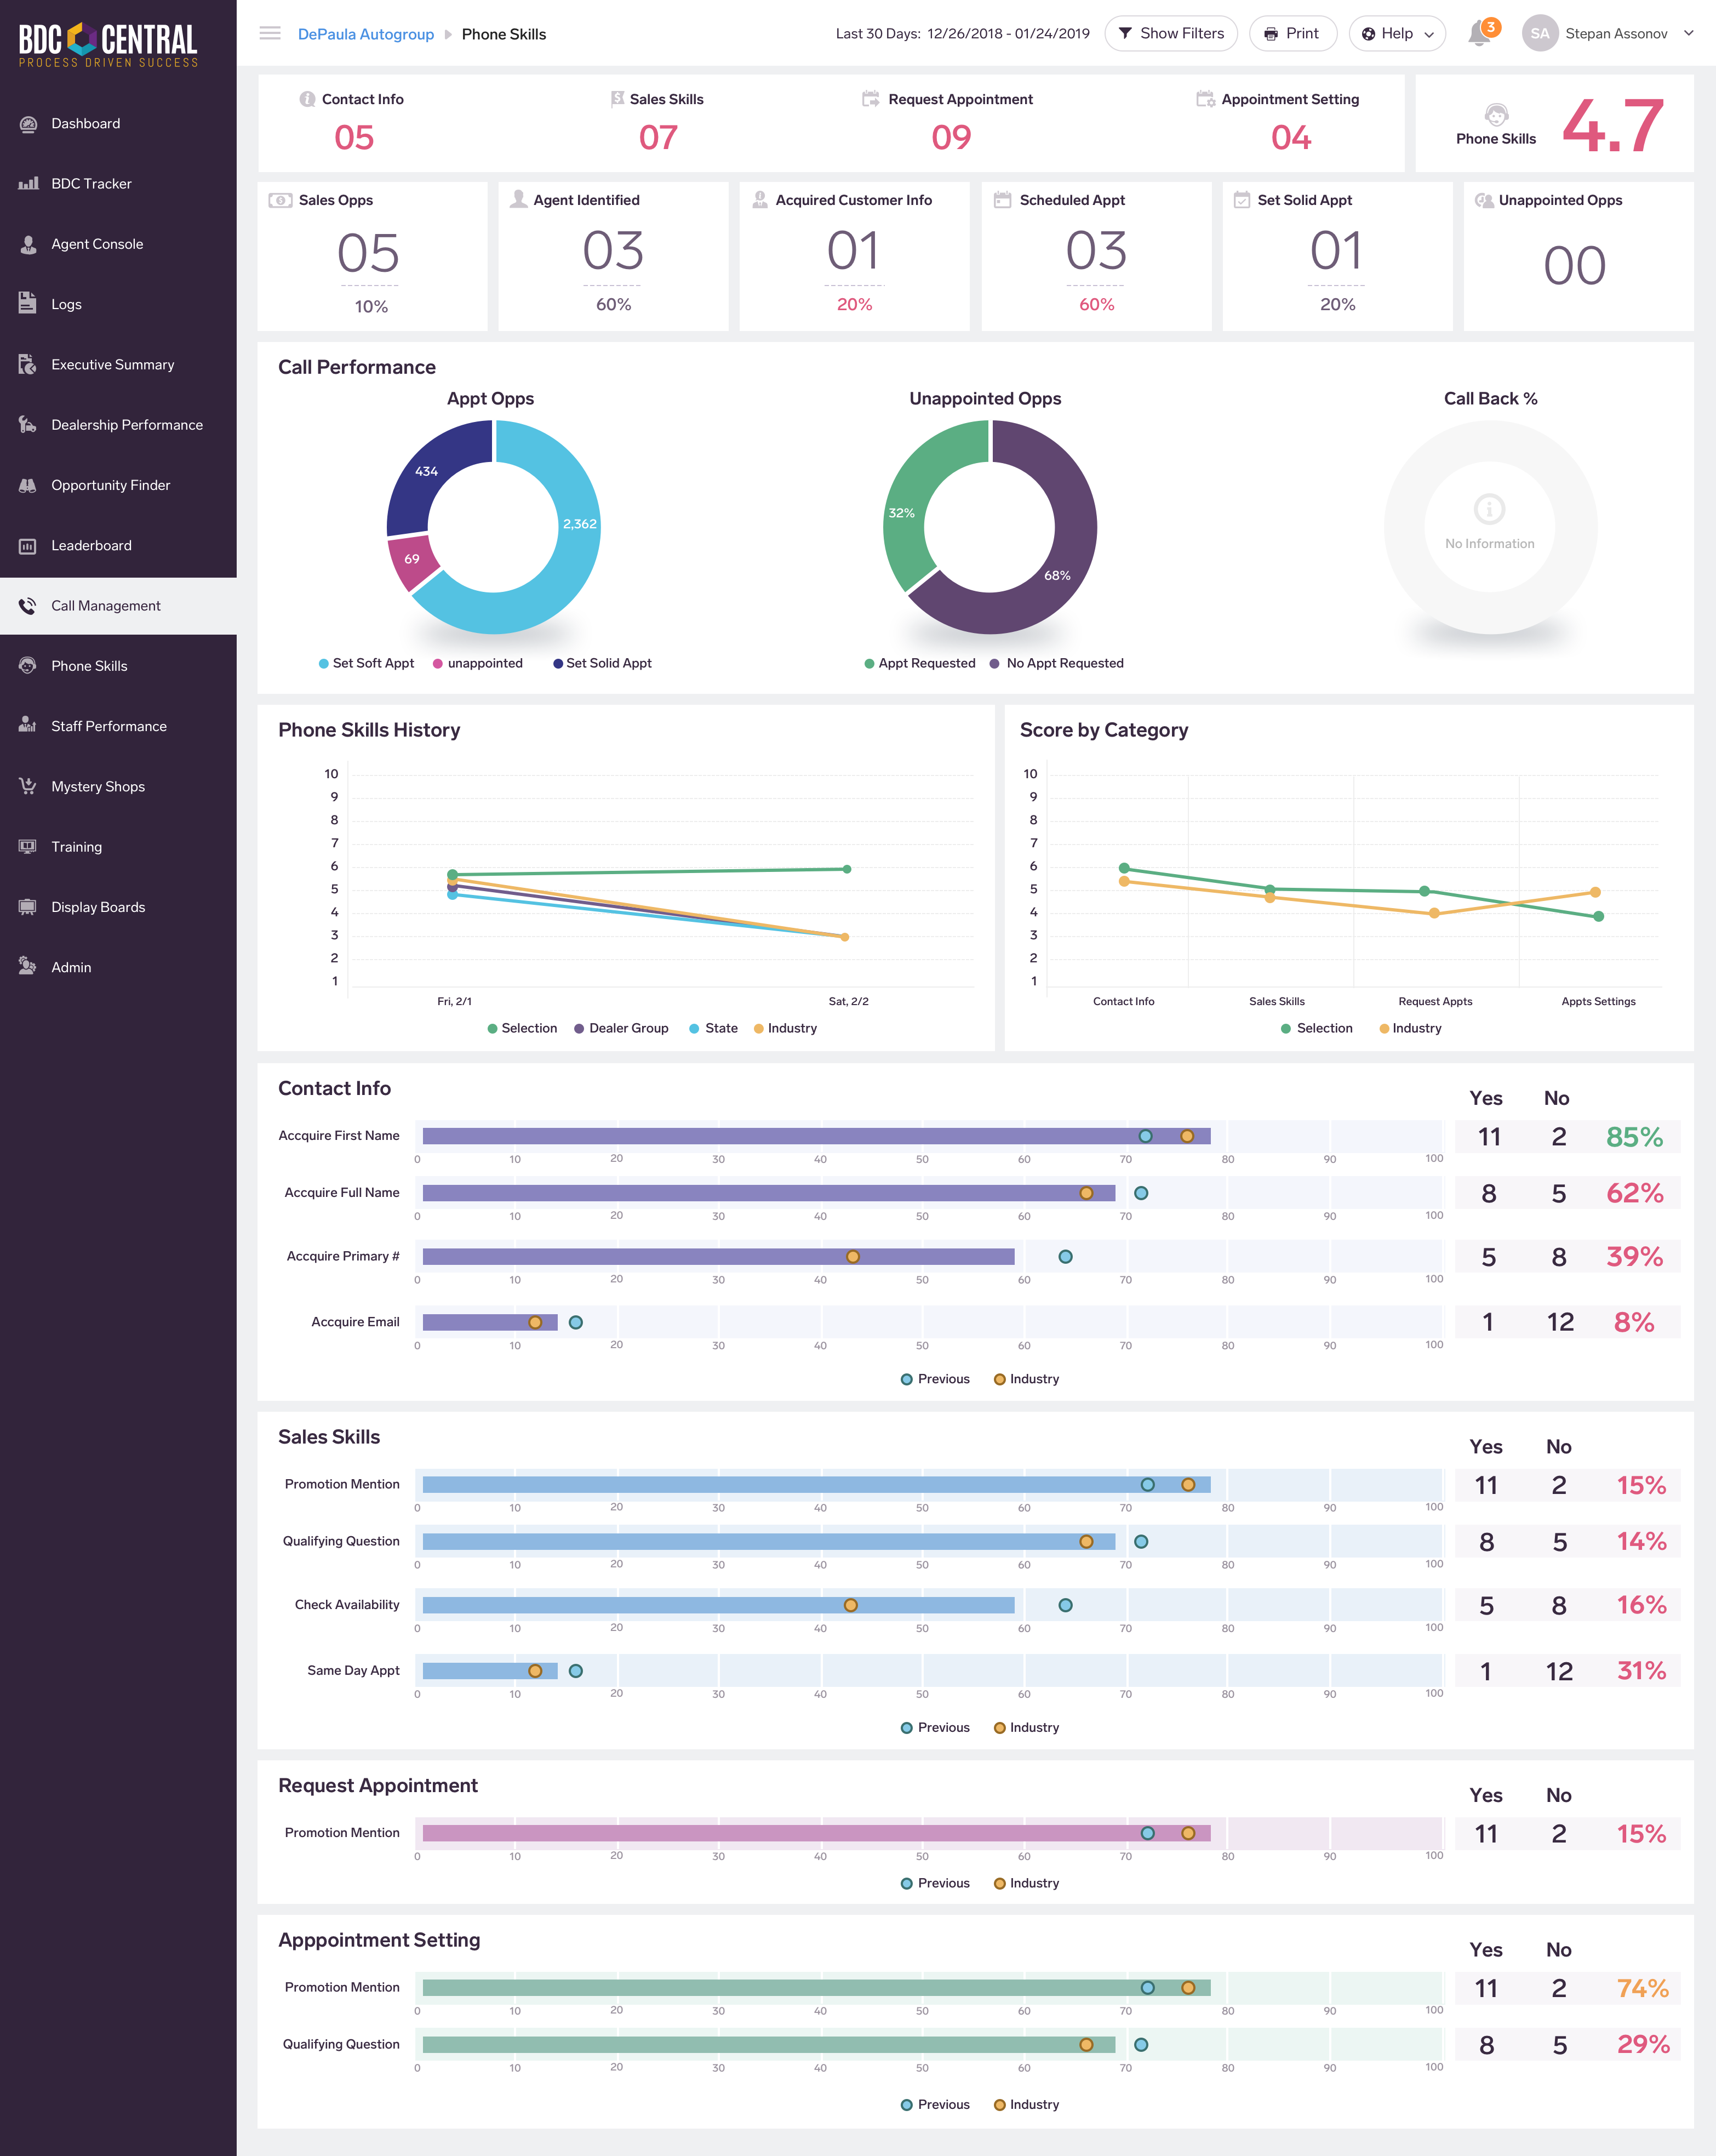1716x2156 pixels.
Task: Show Filters panel
Action: (1170, 34)
